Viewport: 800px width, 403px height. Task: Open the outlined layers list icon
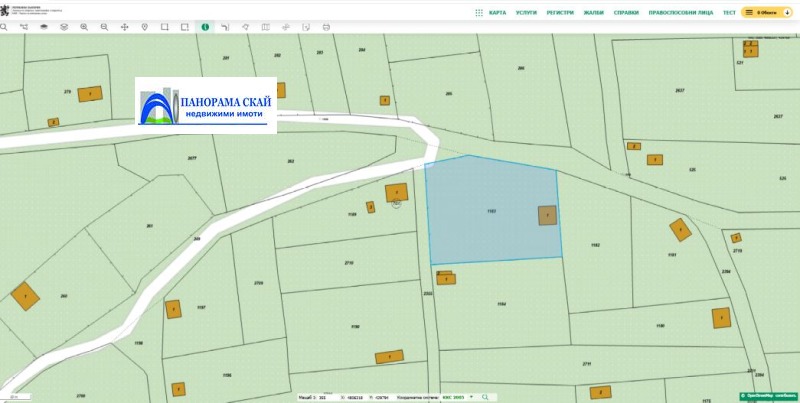(x=64, y=27)
